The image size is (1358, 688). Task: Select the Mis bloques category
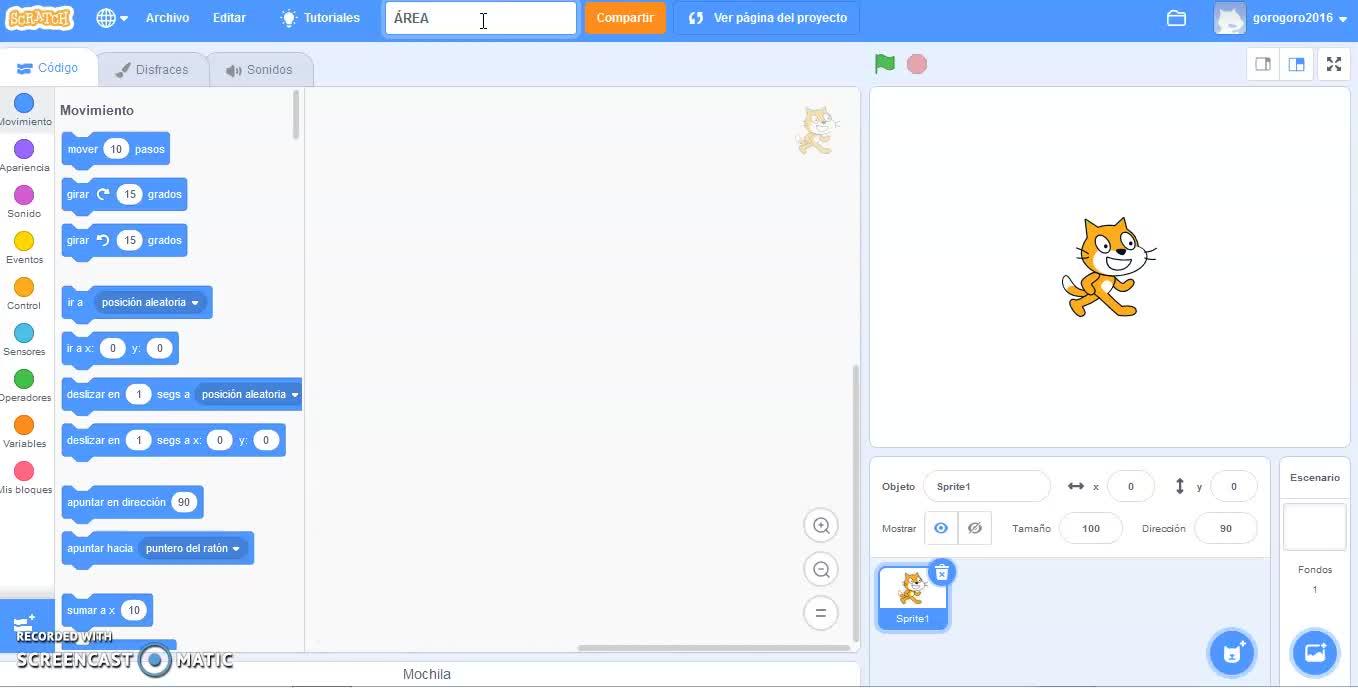[24, 478]
